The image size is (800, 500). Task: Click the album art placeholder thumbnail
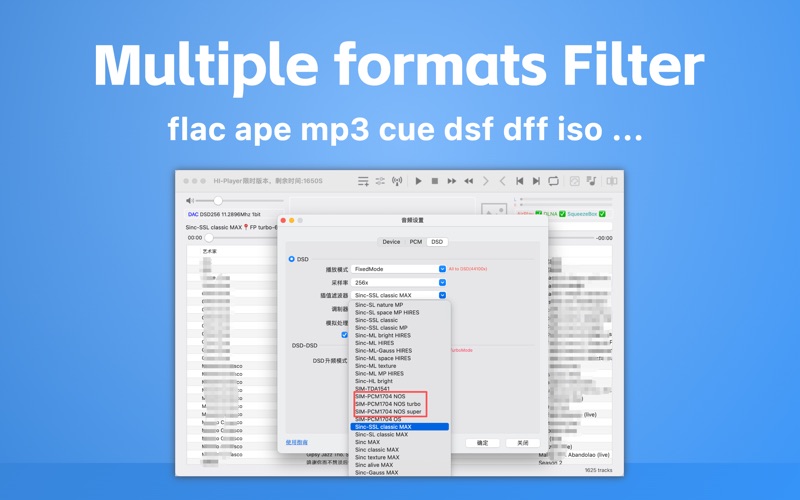(x=494, y=210)
